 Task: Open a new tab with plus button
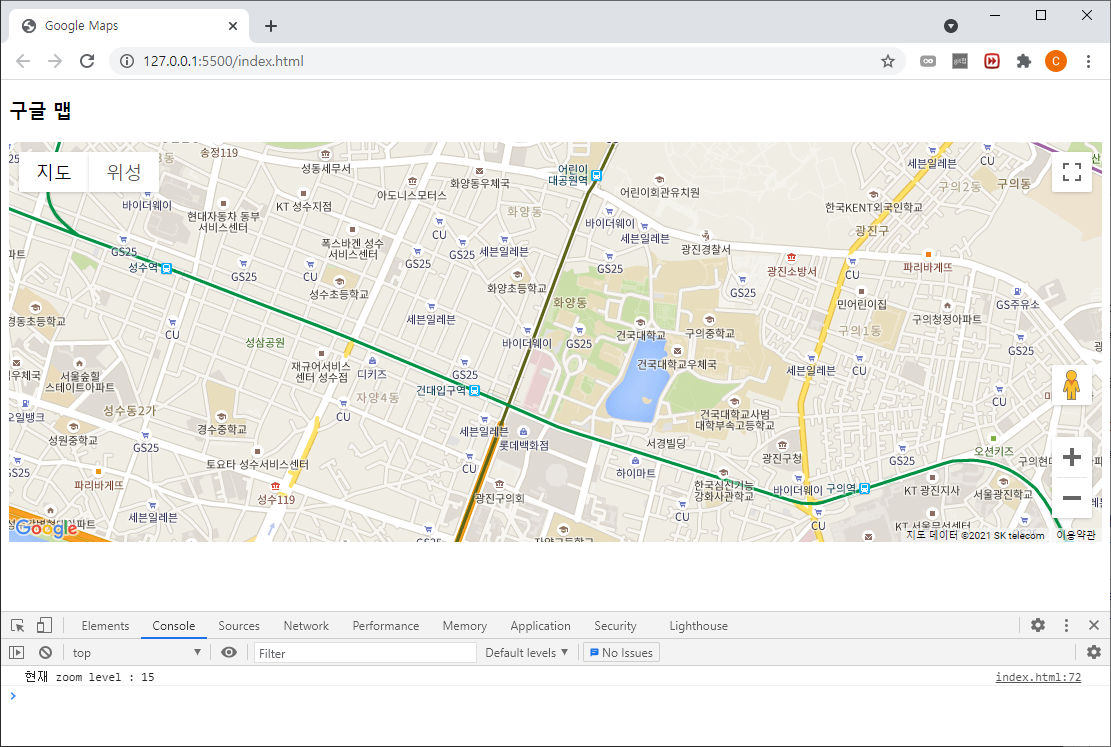click(x=271, y=26)
